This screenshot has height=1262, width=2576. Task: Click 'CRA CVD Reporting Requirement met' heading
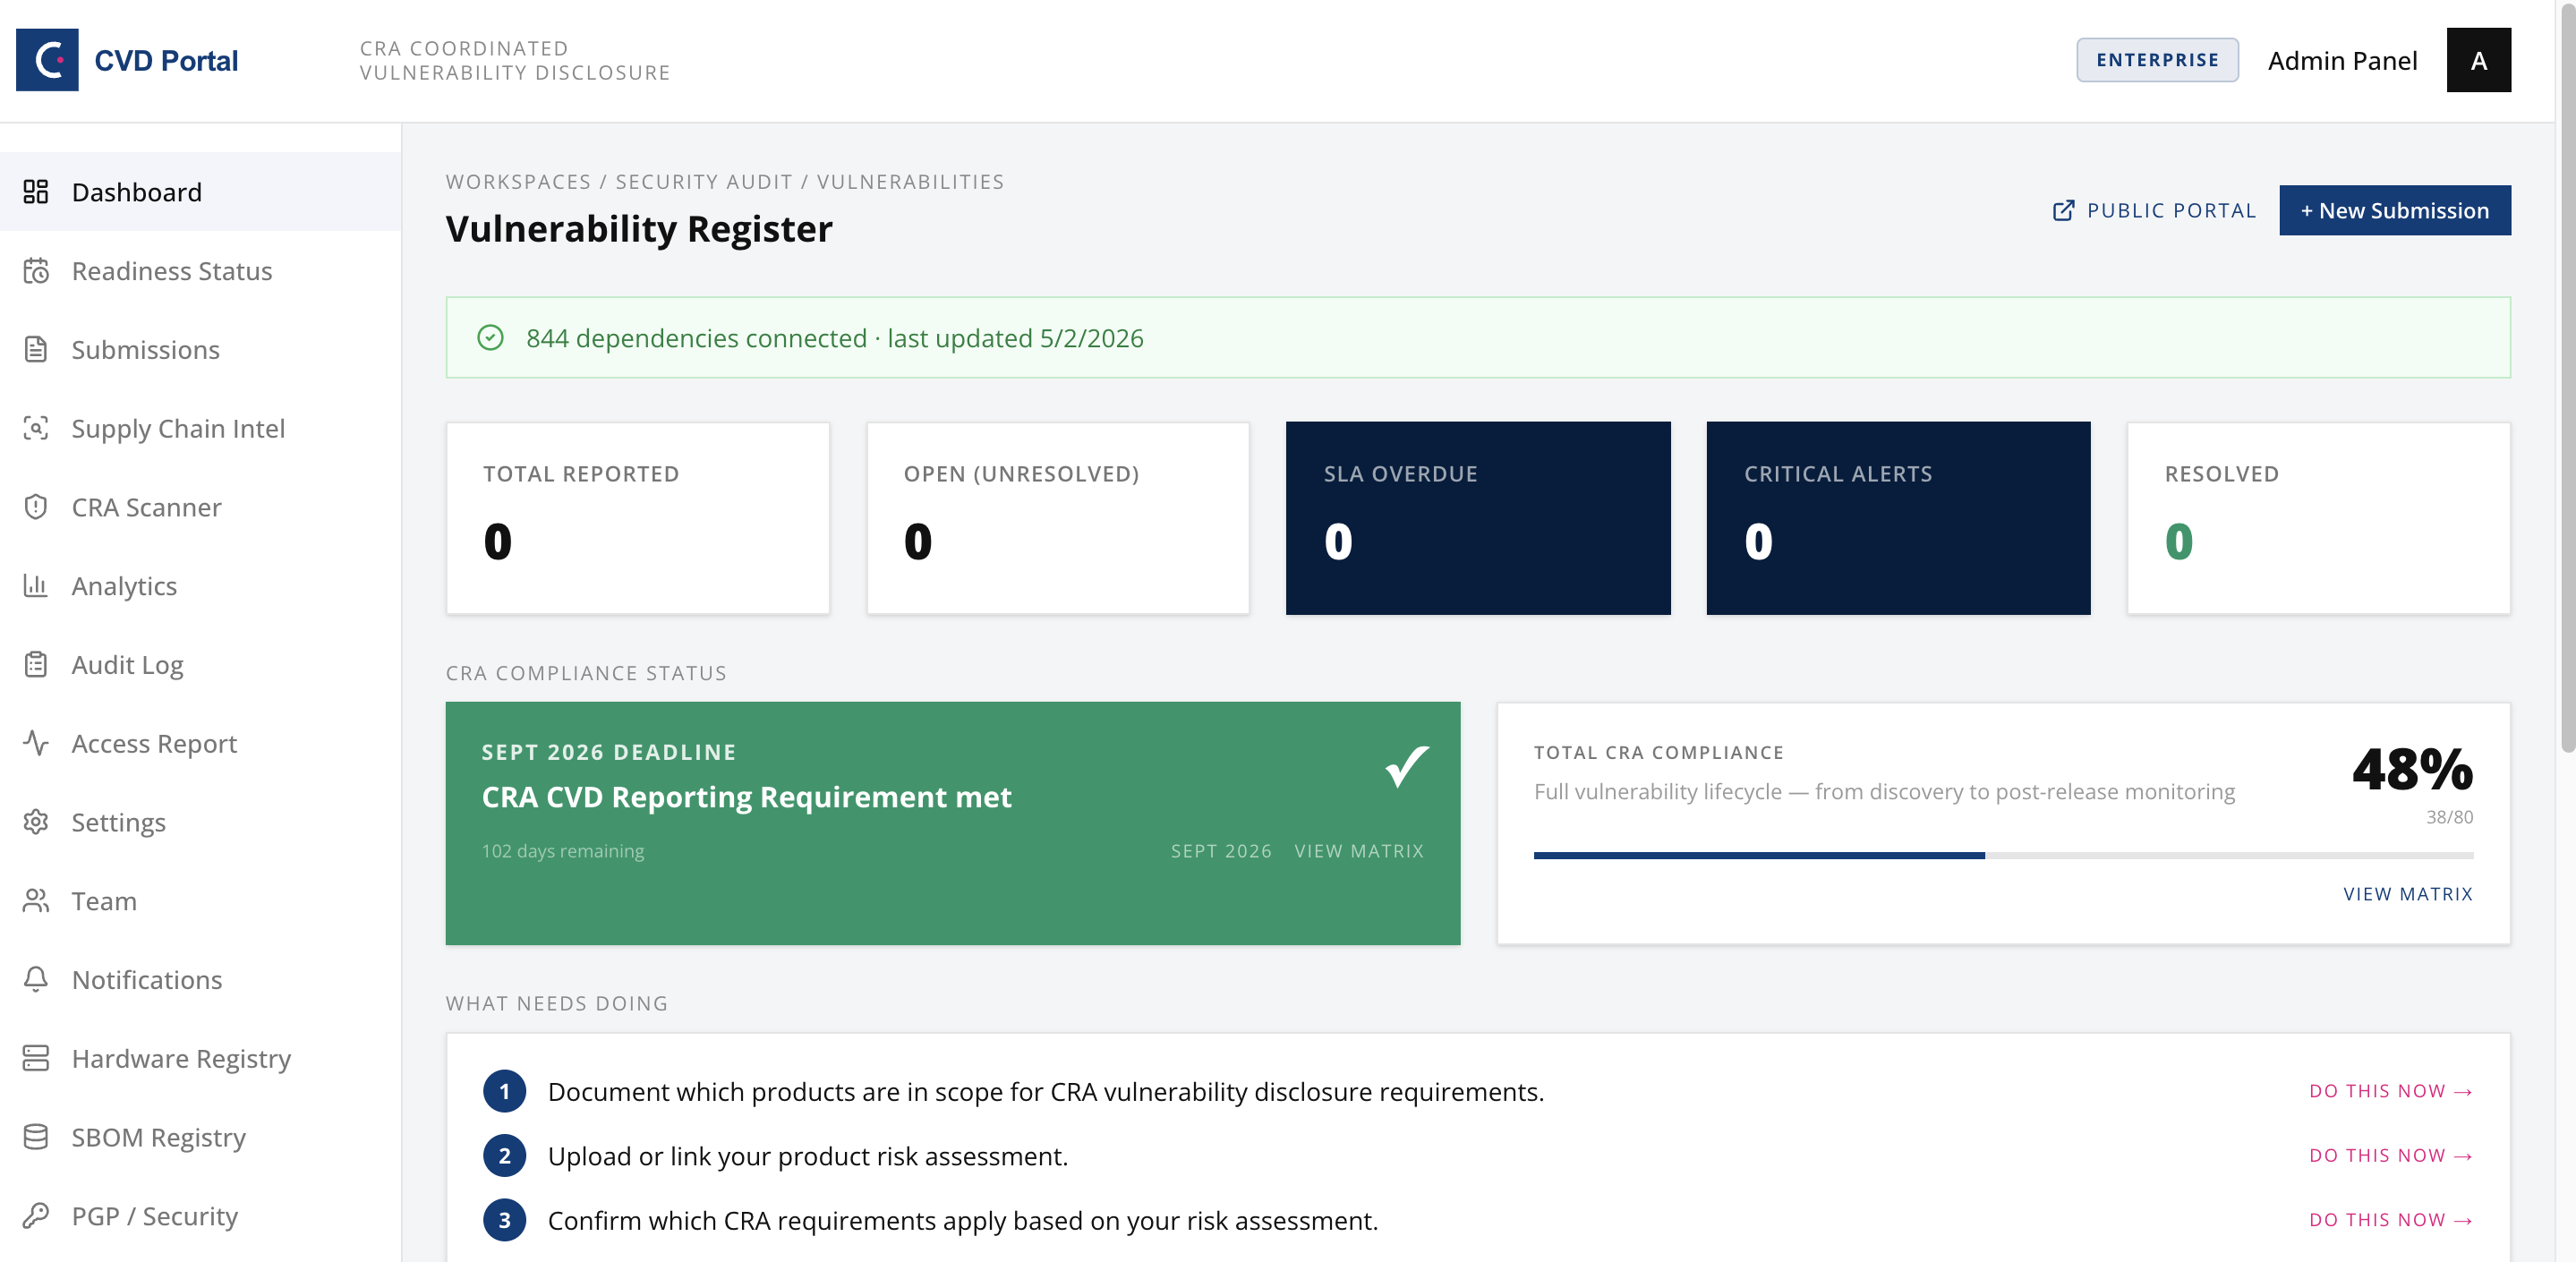746,797
